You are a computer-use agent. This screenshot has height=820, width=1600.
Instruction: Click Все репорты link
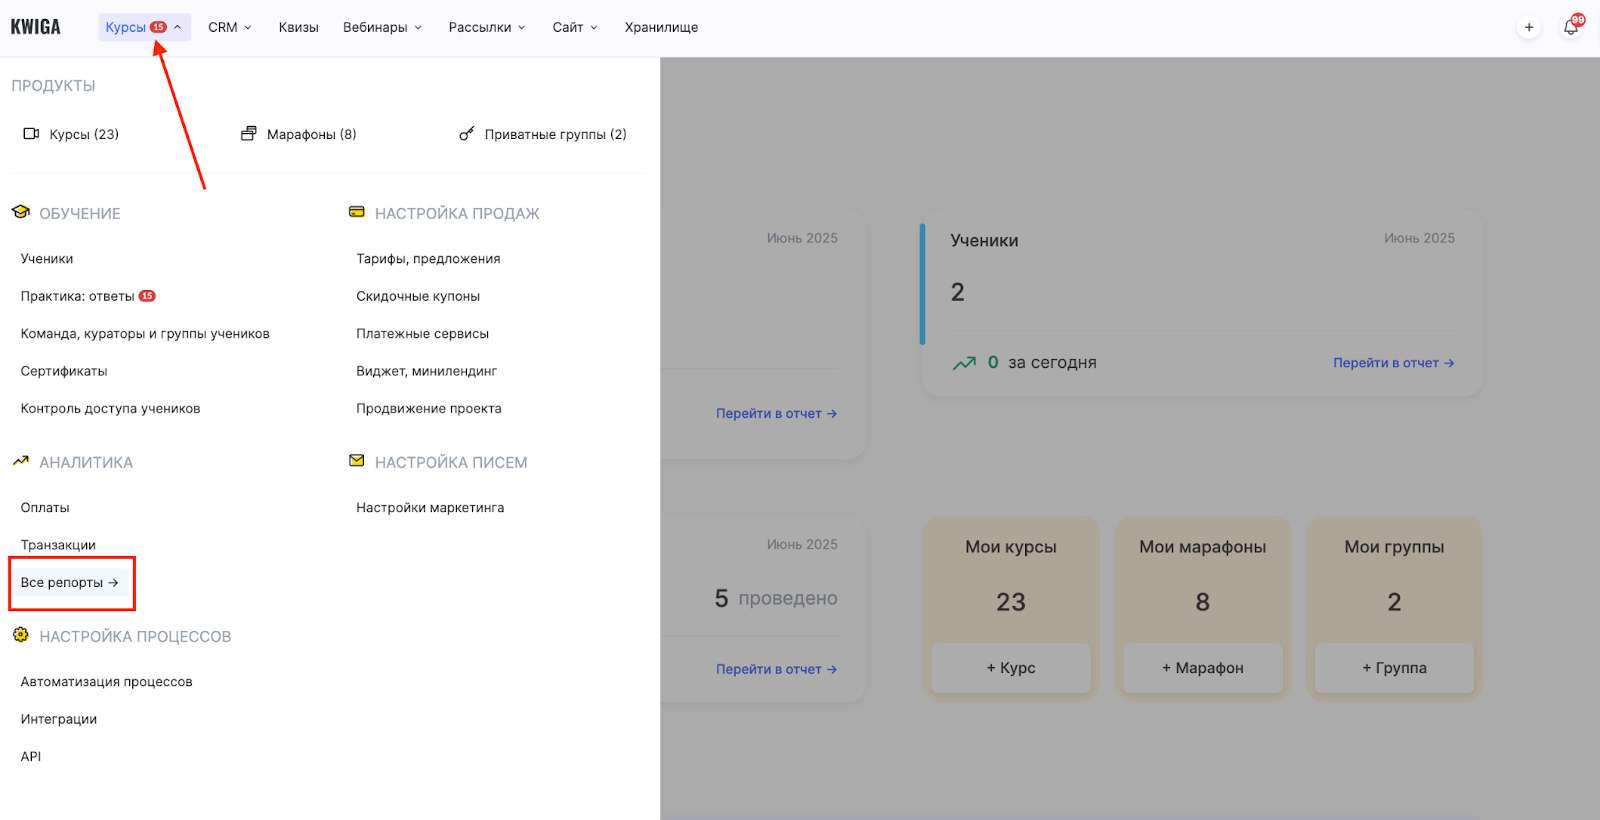tap(70, 583)
